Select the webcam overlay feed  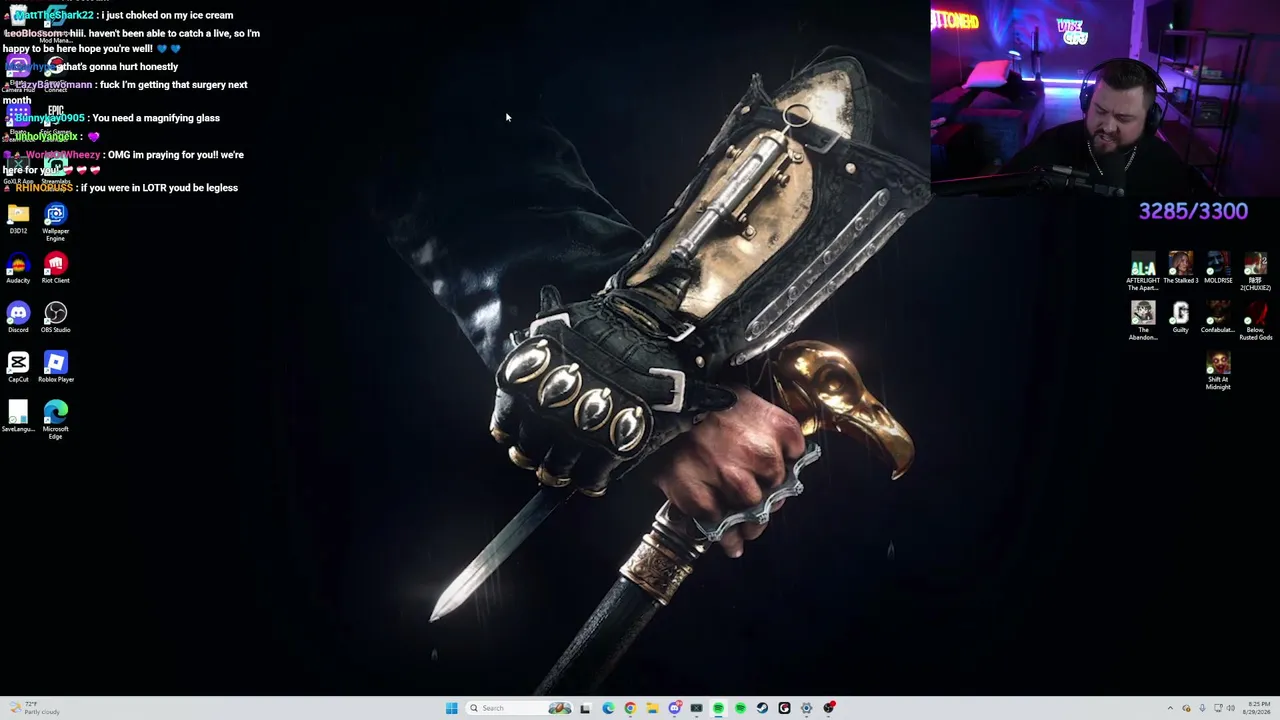1105,97
